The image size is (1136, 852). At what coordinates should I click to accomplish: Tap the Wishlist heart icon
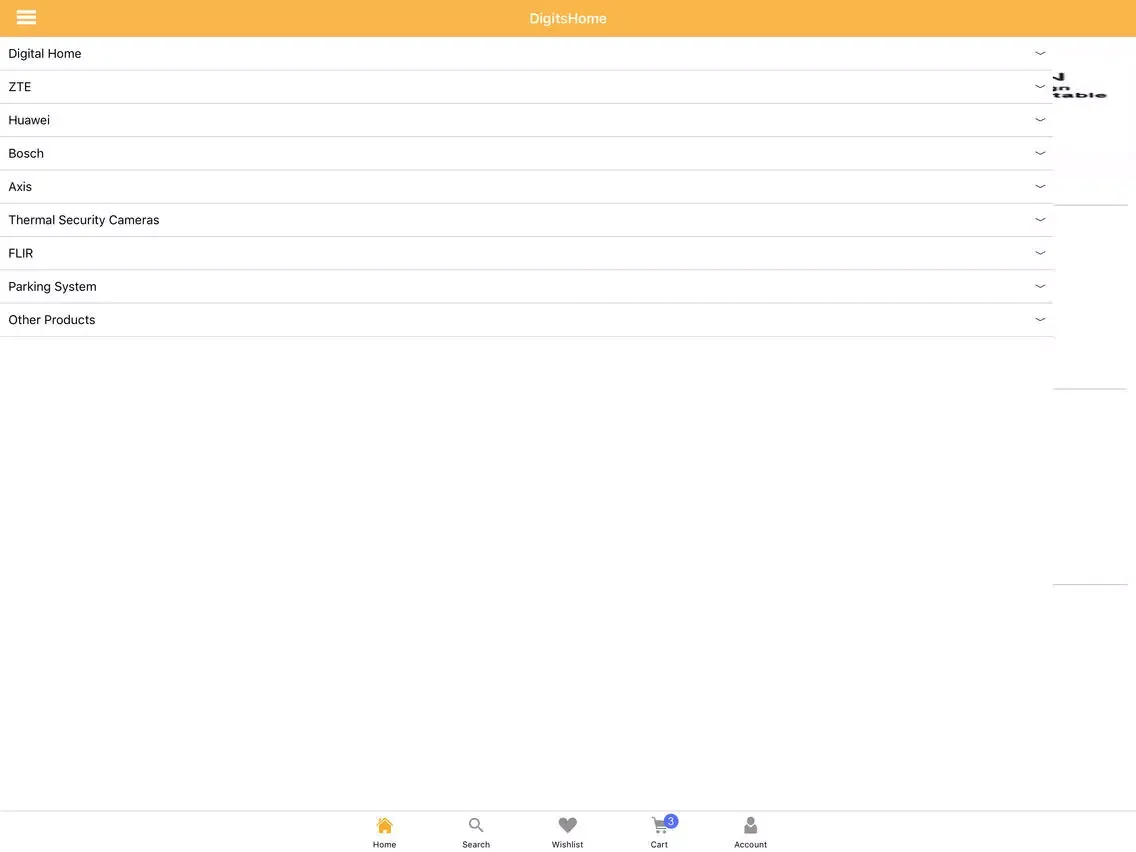coord(567,825)
